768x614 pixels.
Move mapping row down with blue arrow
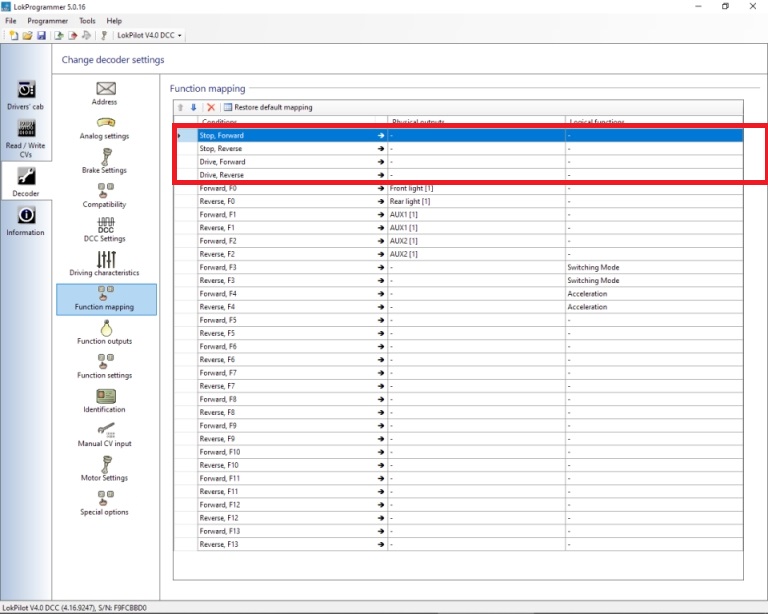tap(193, 107)
